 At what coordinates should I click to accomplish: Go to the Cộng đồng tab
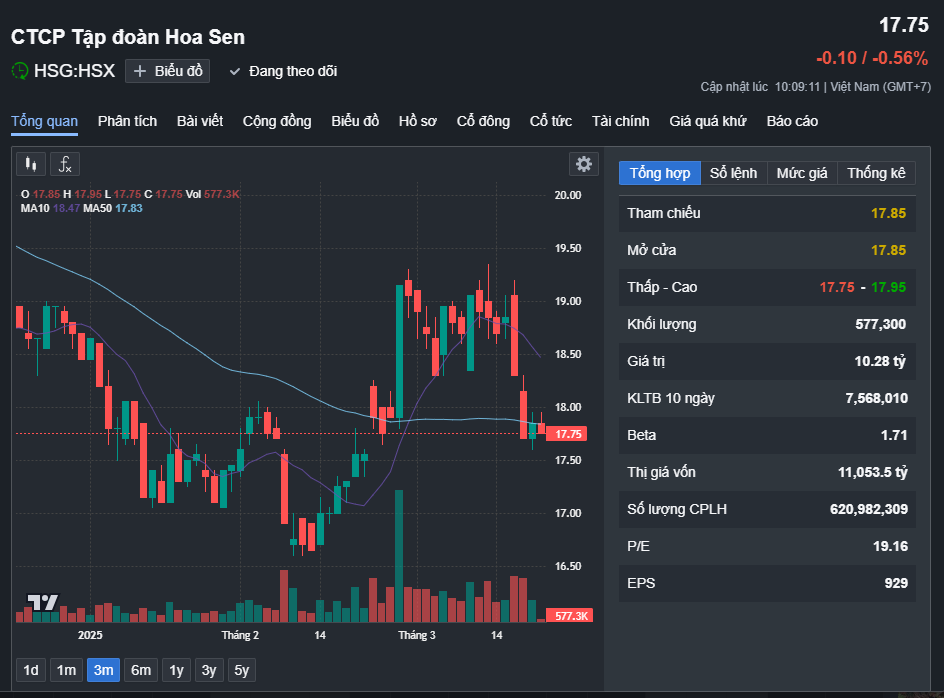[277, 122]
